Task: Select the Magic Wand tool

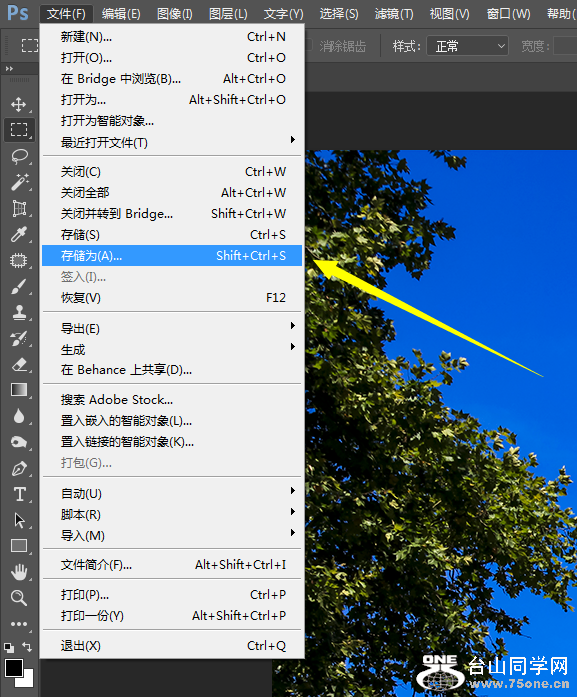Action: point(19,182)
